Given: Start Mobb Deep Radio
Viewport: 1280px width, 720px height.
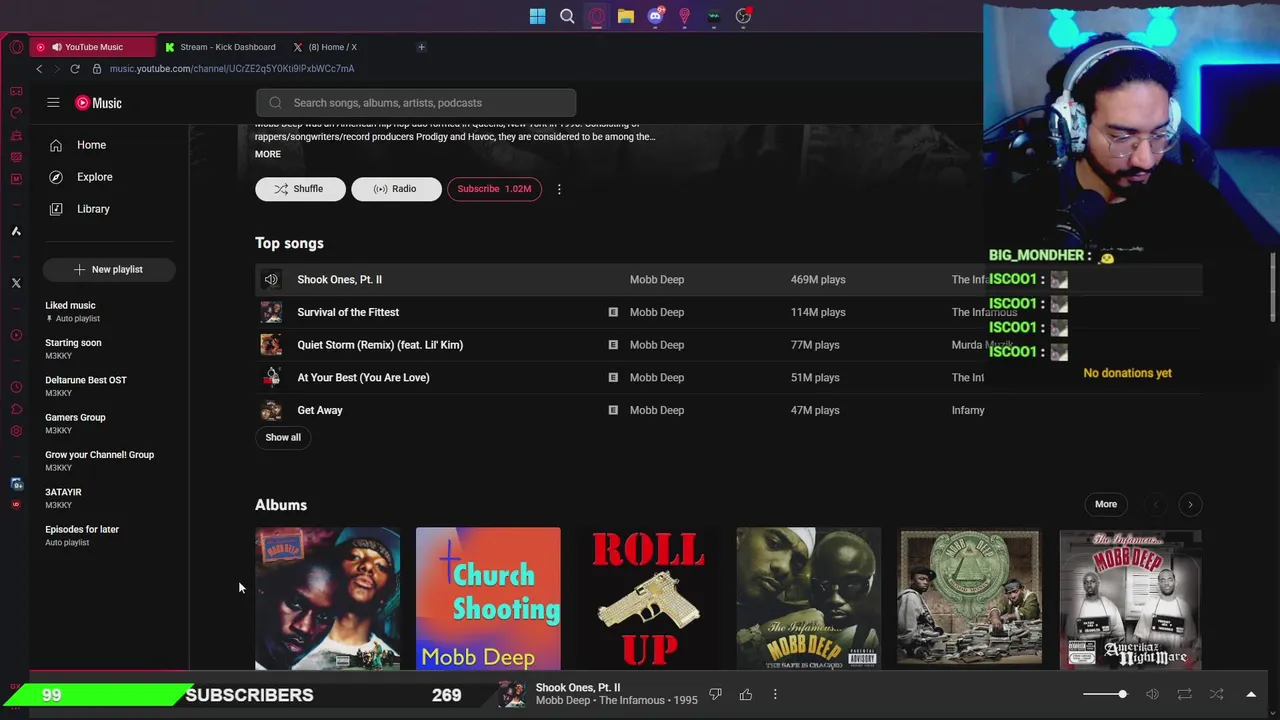Looking at the screenshot, I should point(396,189).
